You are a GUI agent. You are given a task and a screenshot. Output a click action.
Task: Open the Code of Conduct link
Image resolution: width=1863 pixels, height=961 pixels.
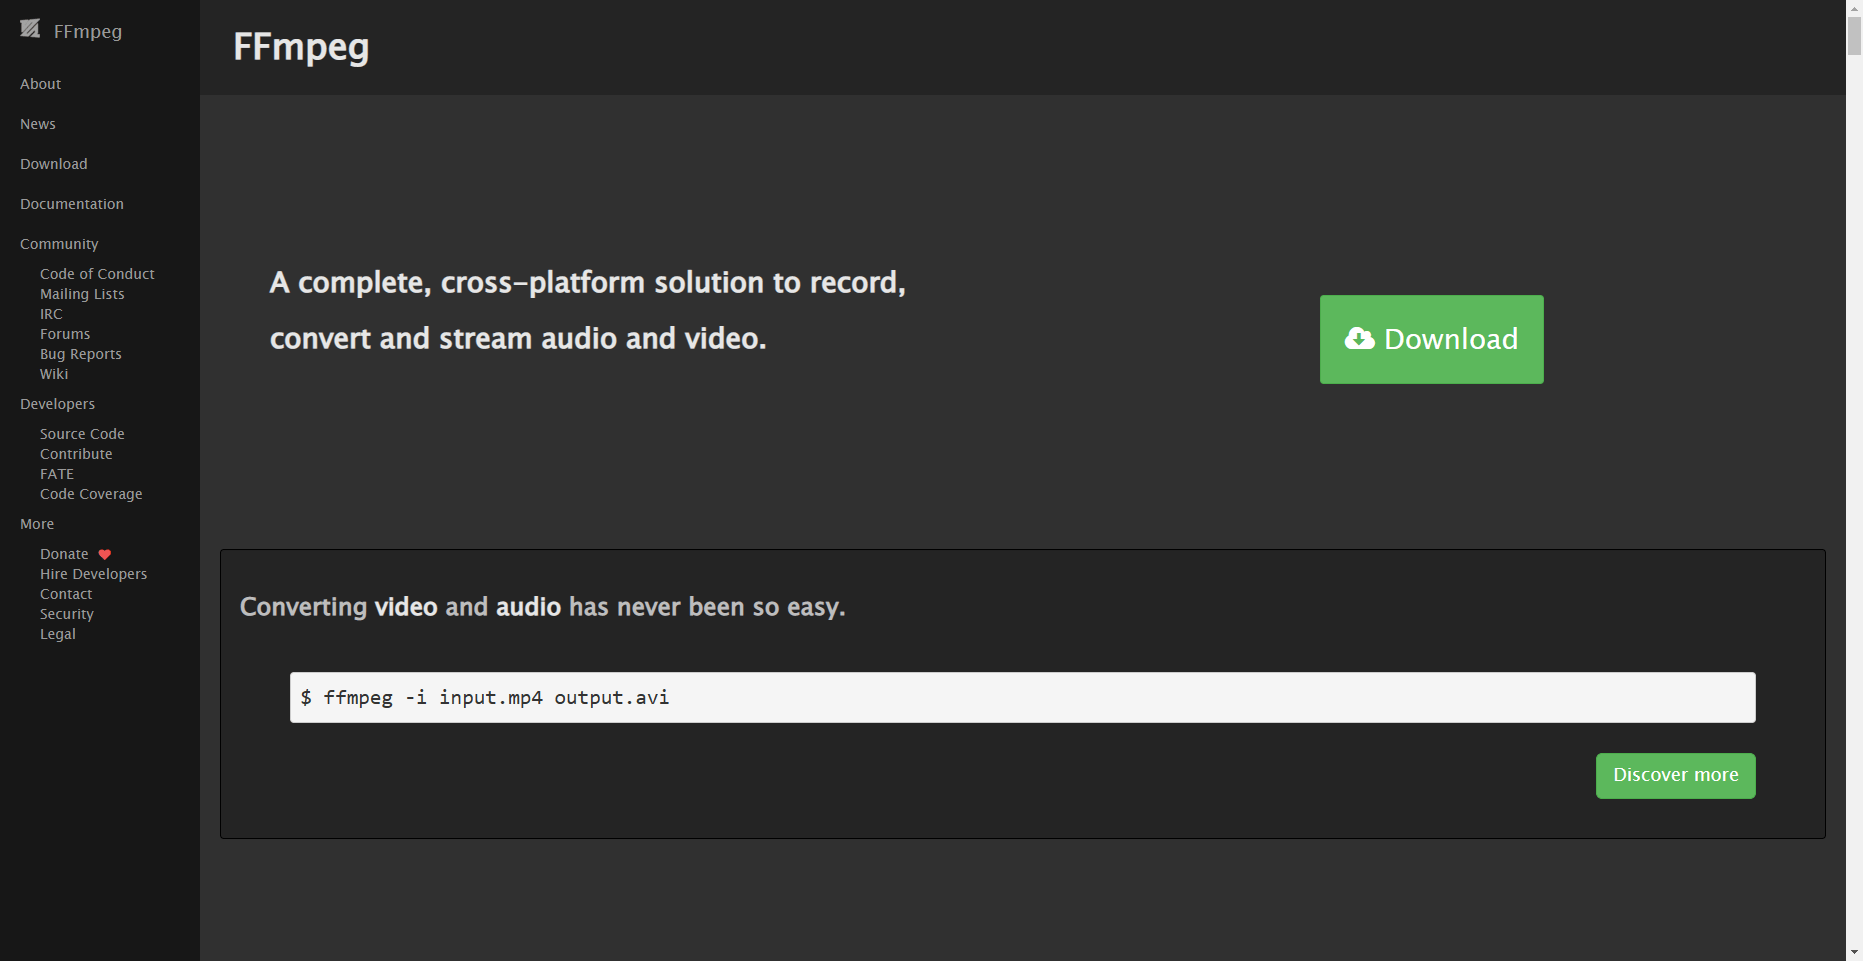pos(97,274)
